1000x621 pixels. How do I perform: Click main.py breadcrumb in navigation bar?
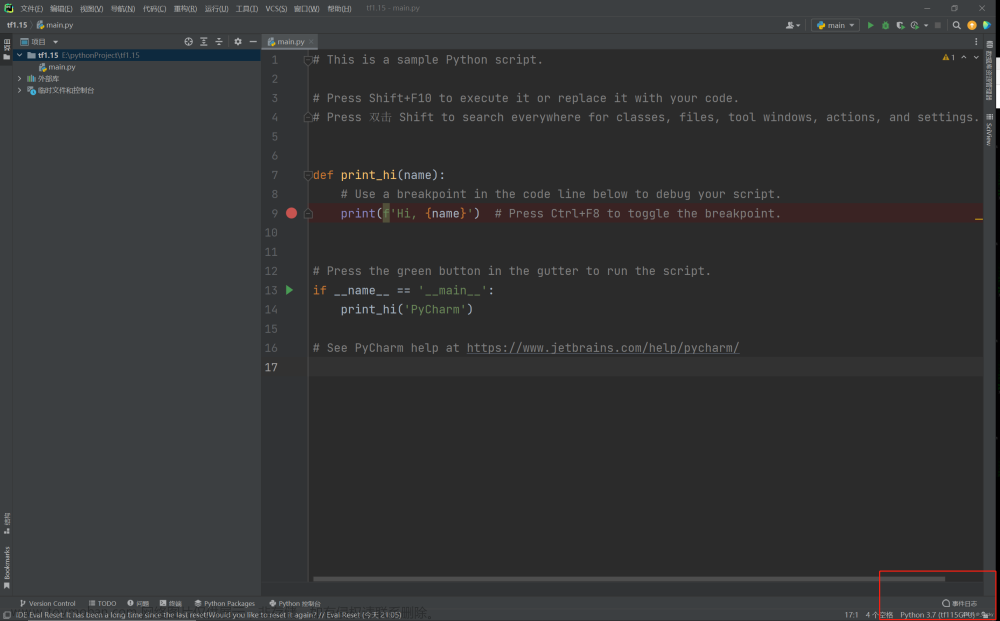tap(55, 25)
